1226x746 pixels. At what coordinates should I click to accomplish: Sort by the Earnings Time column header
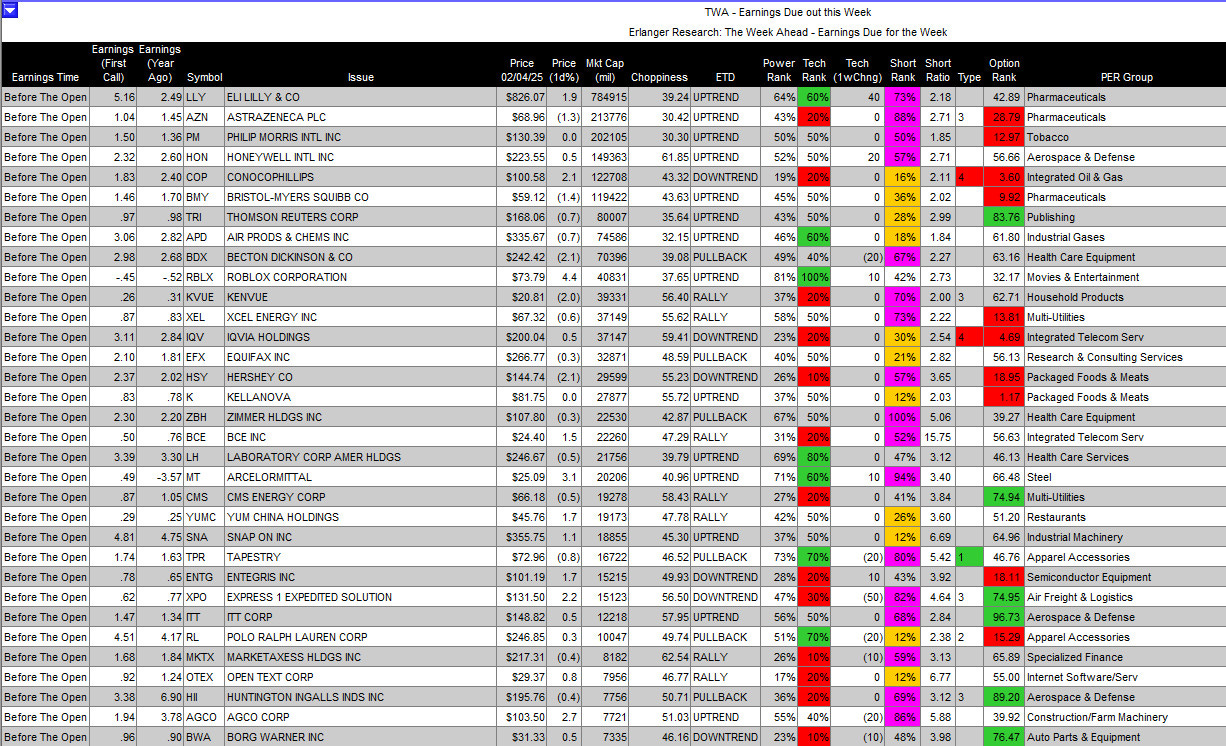click(45, 77)
